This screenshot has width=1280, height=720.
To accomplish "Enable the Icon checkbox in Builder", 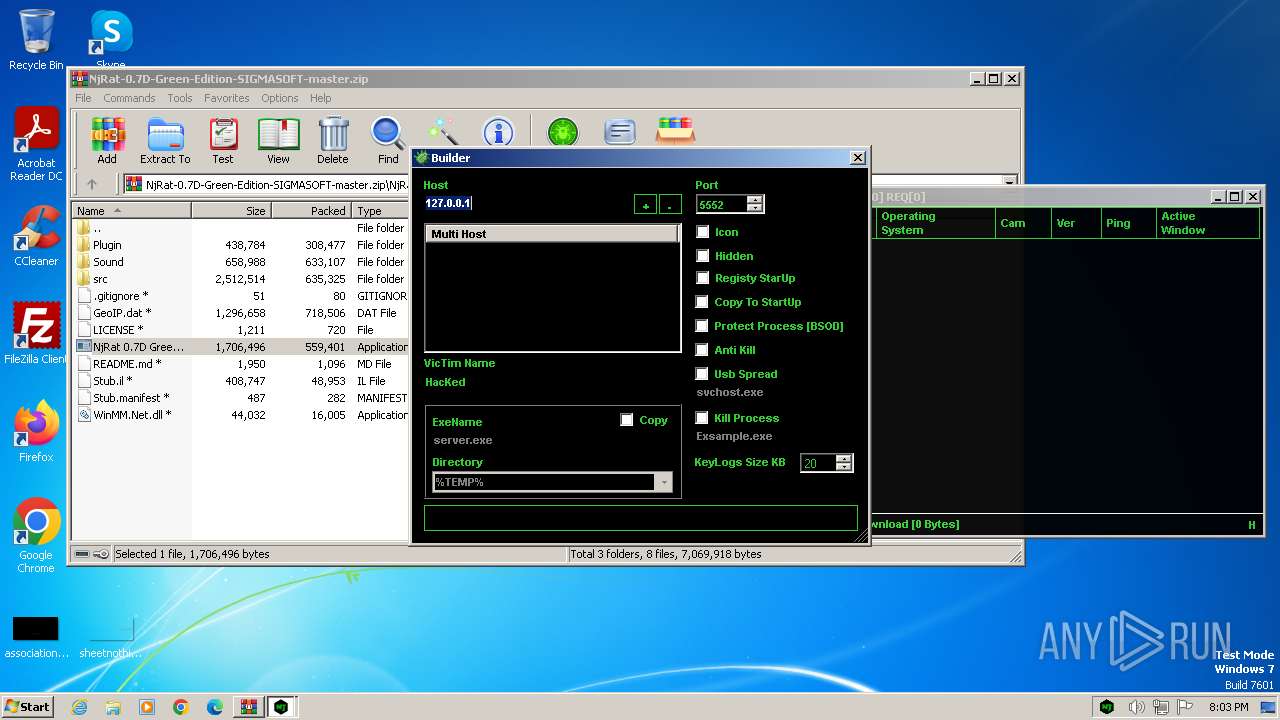I will click(703, 232).
